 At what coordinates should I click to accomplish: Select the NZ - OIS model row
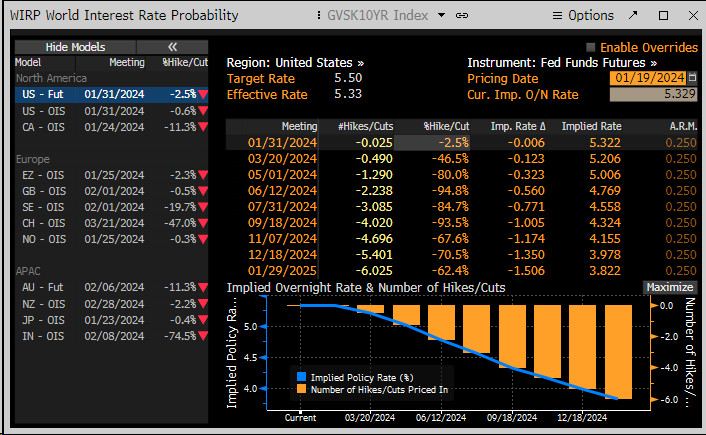(112, 304)
